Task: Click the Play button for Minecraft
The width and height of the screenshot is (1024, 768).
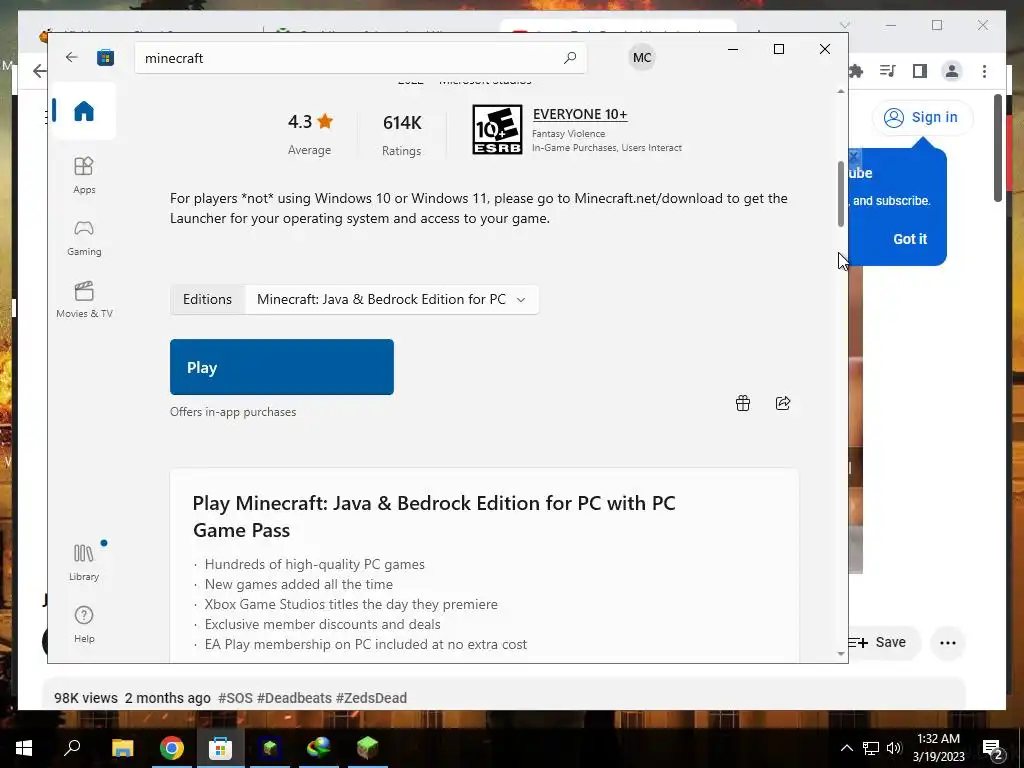Action: click(281, 367)
